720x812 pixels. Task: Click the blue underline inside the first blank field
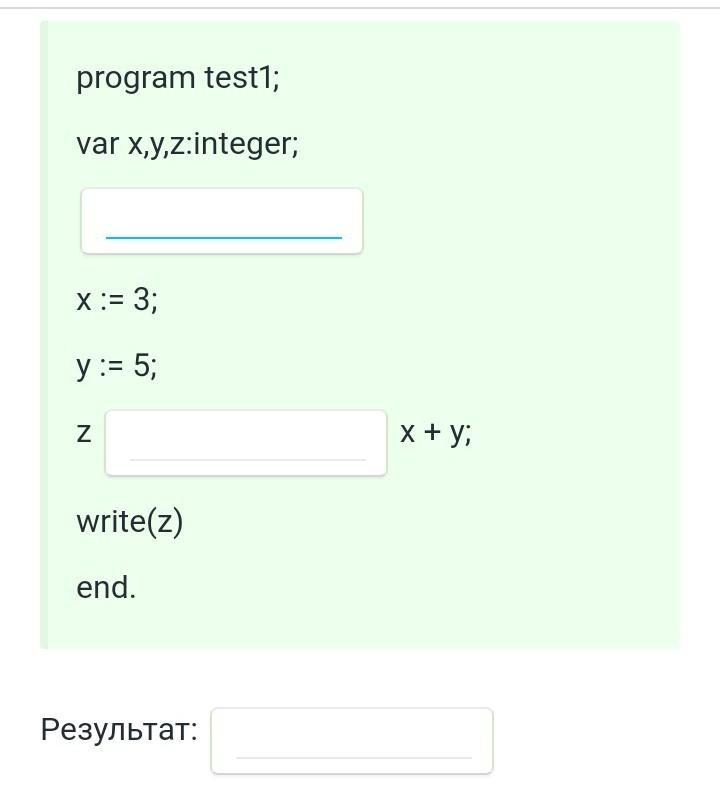point(224,238)
